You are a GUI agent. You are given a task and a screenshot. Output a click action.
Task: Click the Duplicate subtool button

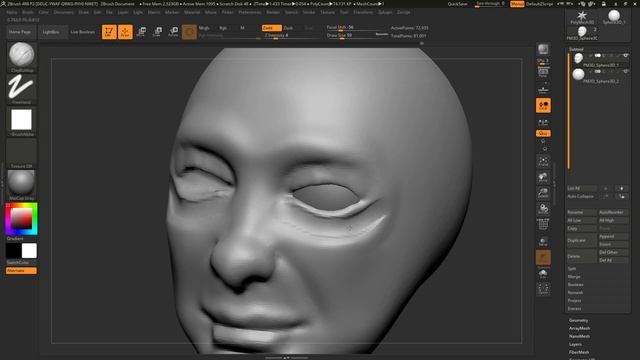pyautogui.click(x=581, y=240)
